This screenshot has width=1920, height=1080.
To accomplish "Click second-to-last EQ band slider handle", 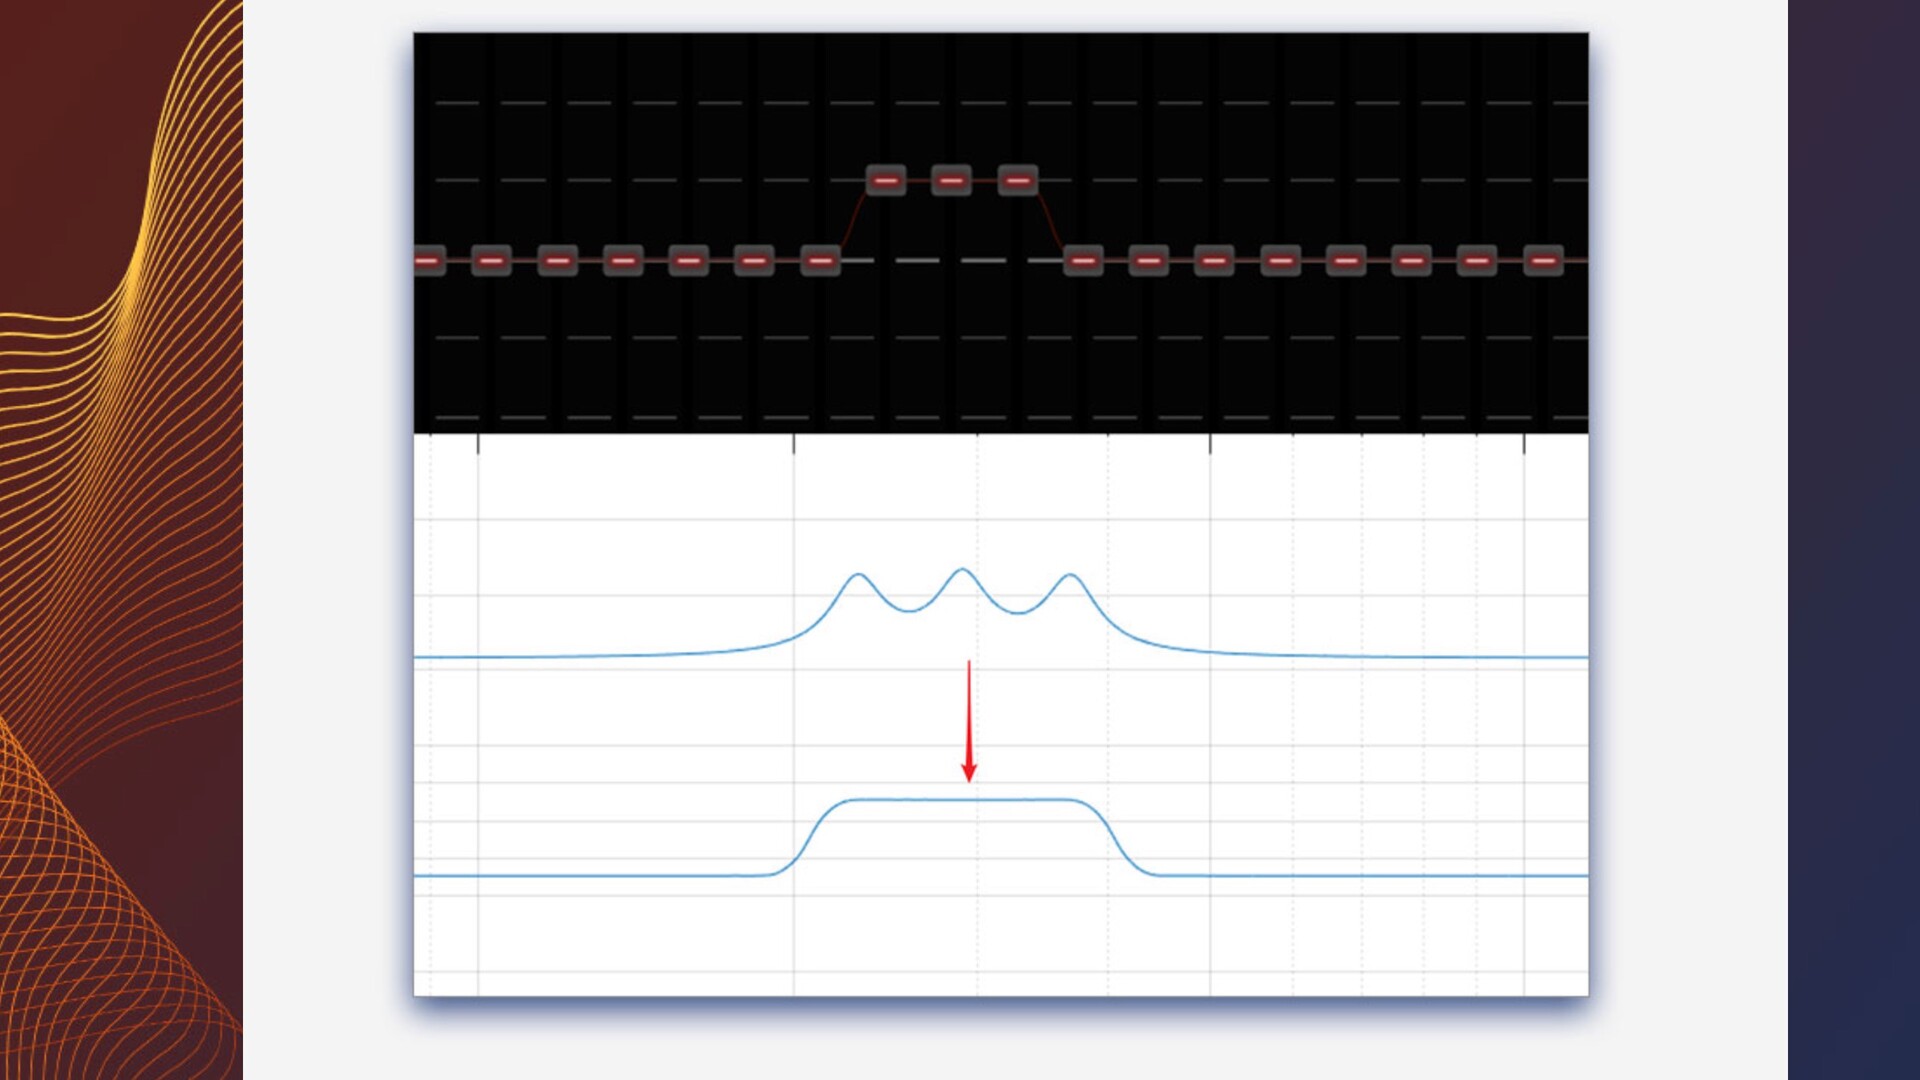I will (1477, 261).
